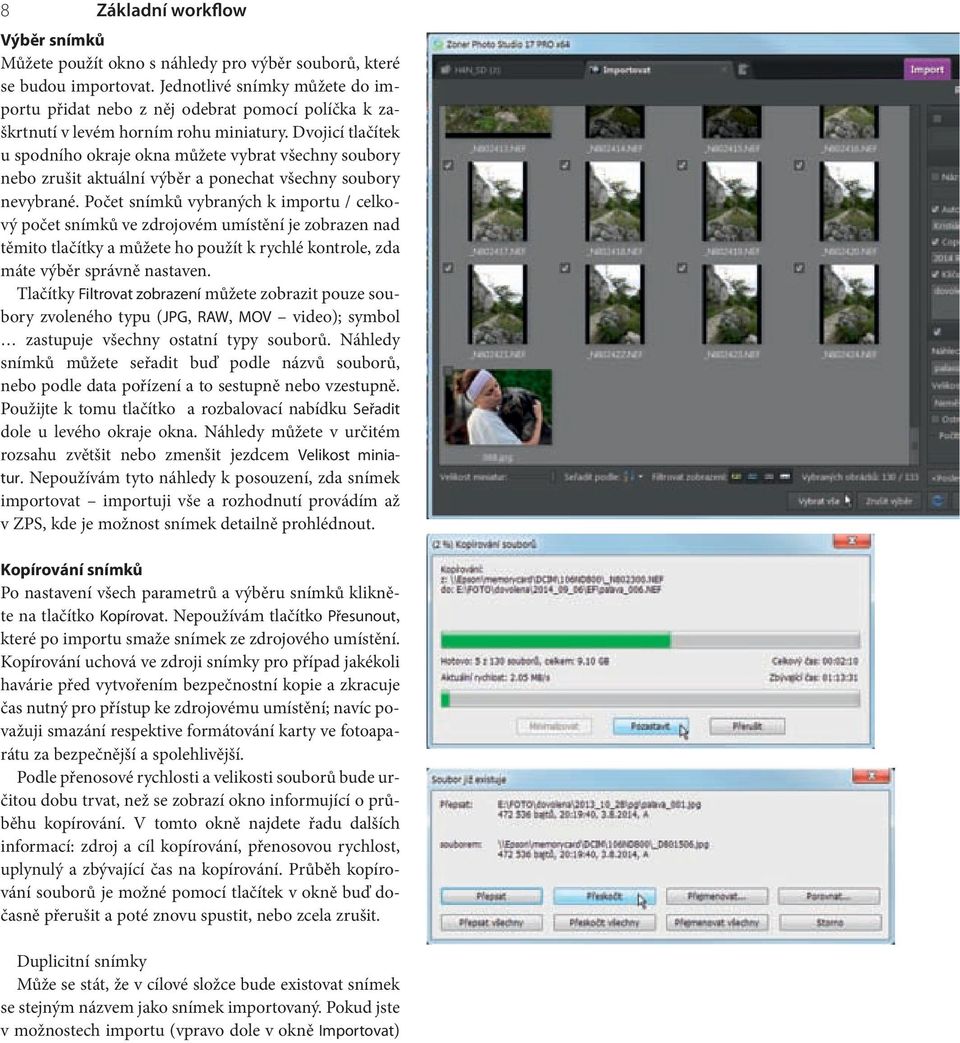Select the _N802424.NEF thumbnail image
Image resolution: width=960 pixels, height=1043 pixels.
(849, 305)
